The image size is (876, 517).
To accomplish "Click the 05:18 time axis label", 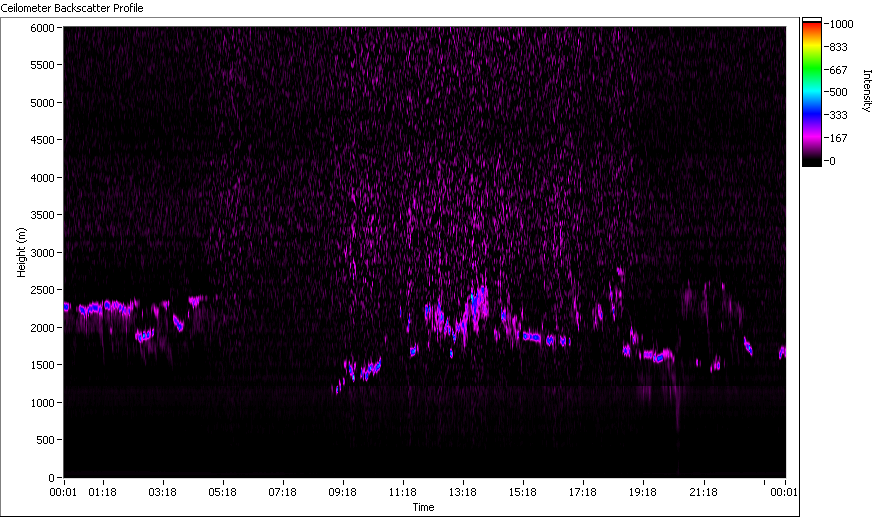I will 223,492.
